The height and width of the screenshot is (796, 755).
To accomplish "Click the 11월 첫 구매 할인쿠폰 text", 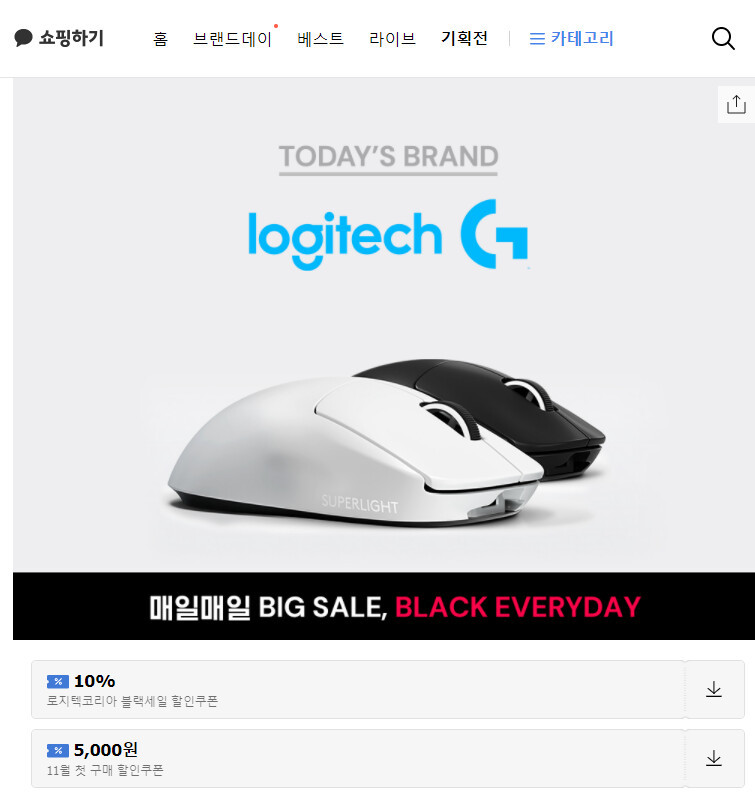I will click(105, 770).
